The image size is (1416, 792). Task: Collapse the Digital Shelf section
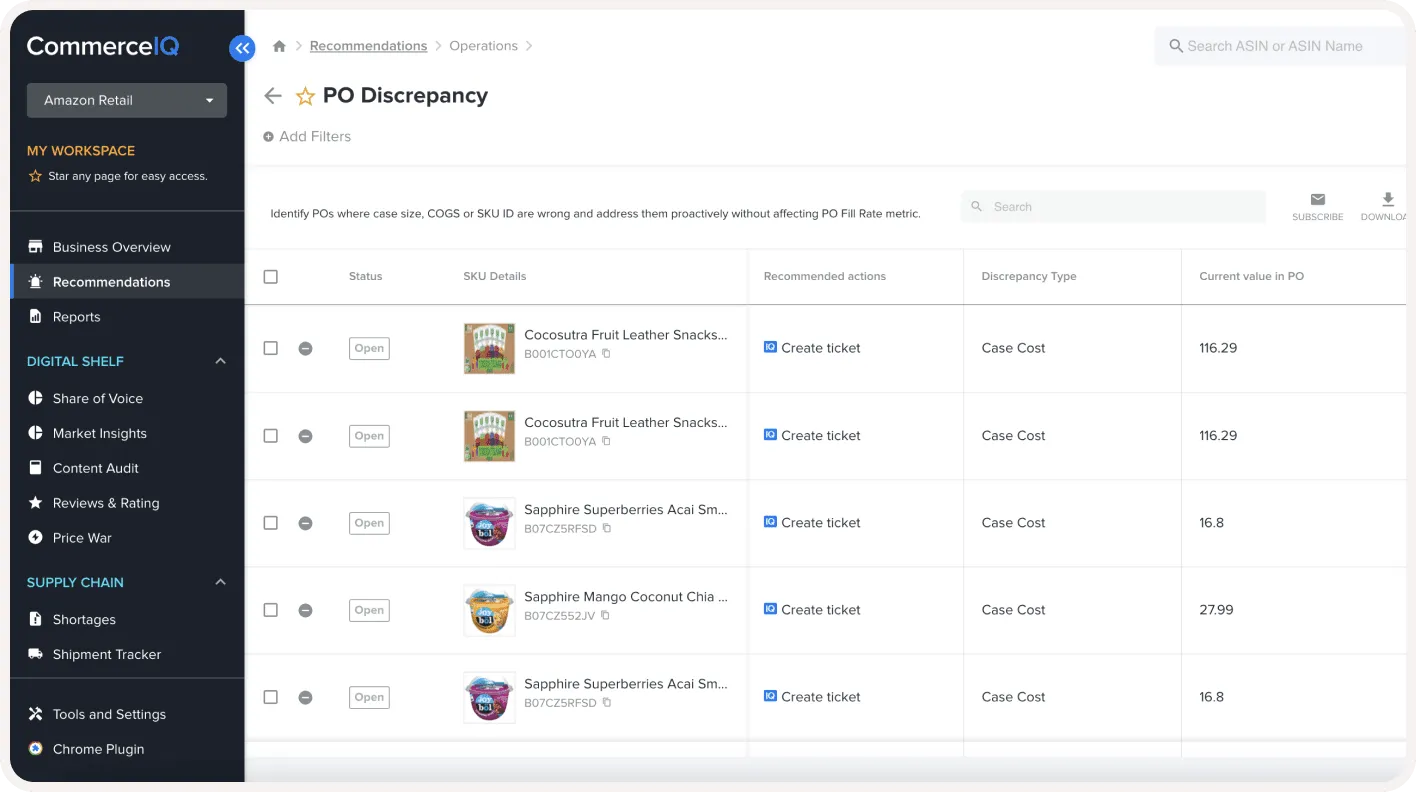click(221, 361)
